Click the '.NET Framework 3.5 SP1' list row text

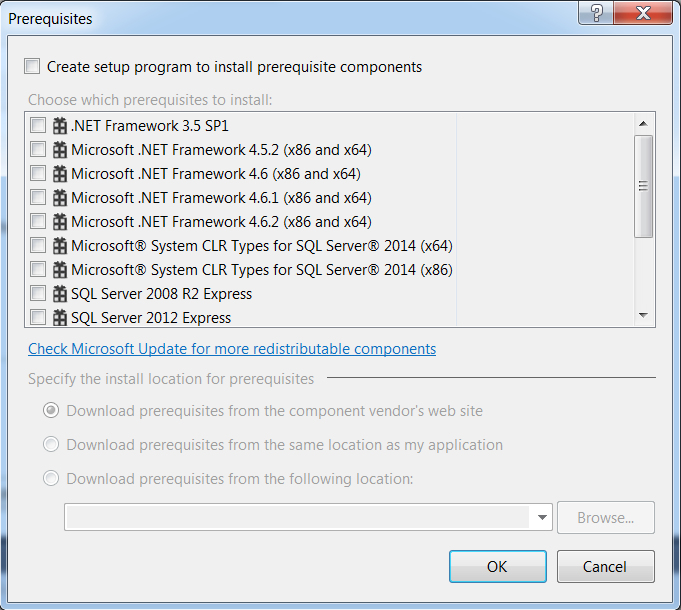(x=149, y=126)
